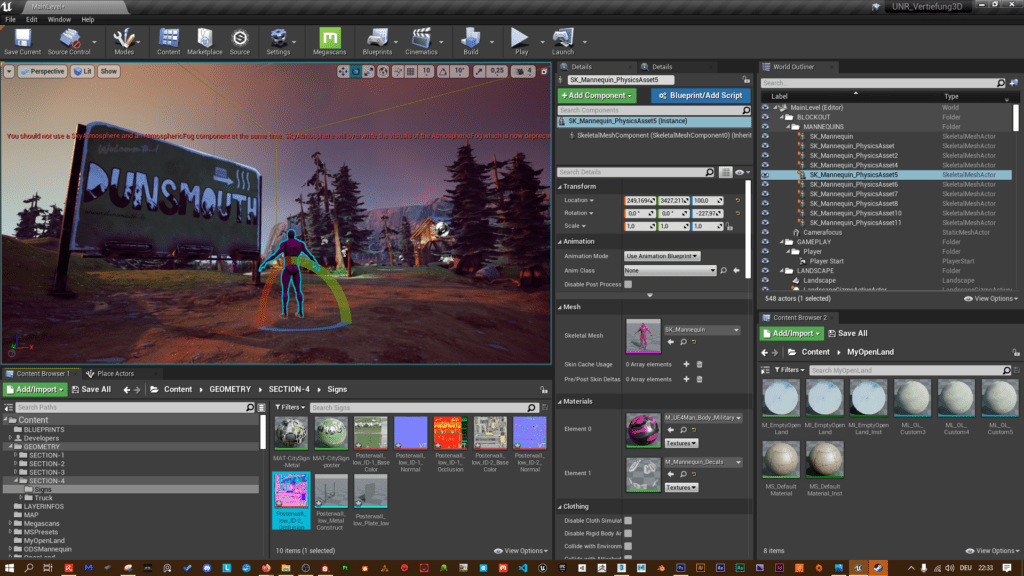Open Element 0 material dropdown
The width and height of the screenshot is (1024, 576).
point(703,418)
